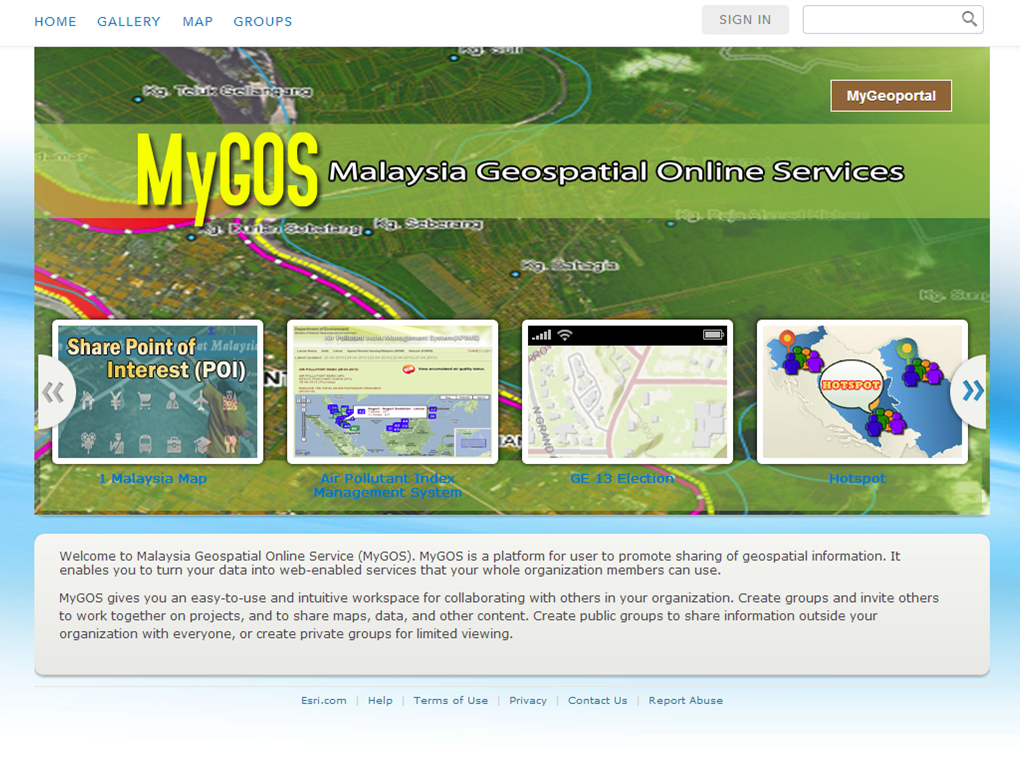The width and height of the screenshot is (1020, 761).
Task: Open the Terms of Use link
Action: (450, 701)
